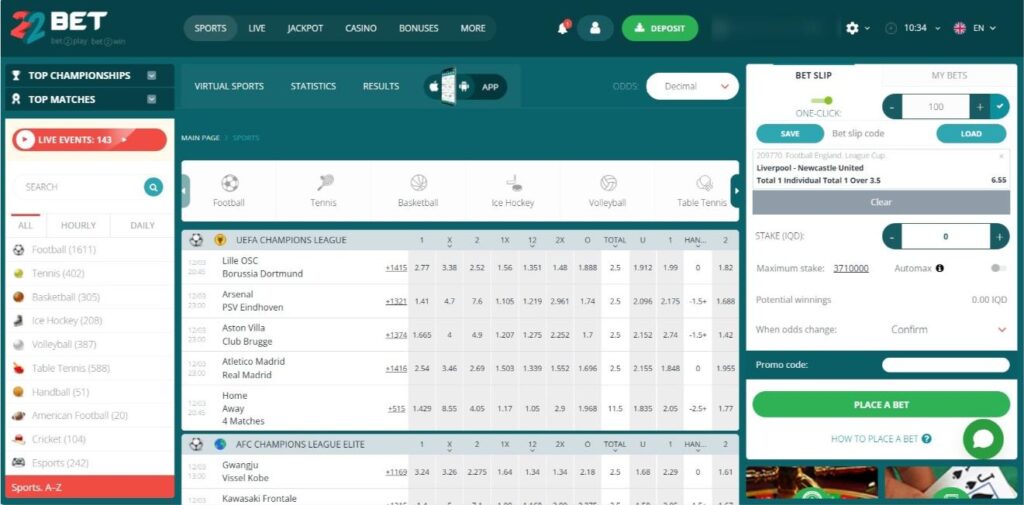Image resolution: width=1024 pixels, height=505 pixels.
Task: Click into the Promo code field
Action: click(x=945, y=365)
